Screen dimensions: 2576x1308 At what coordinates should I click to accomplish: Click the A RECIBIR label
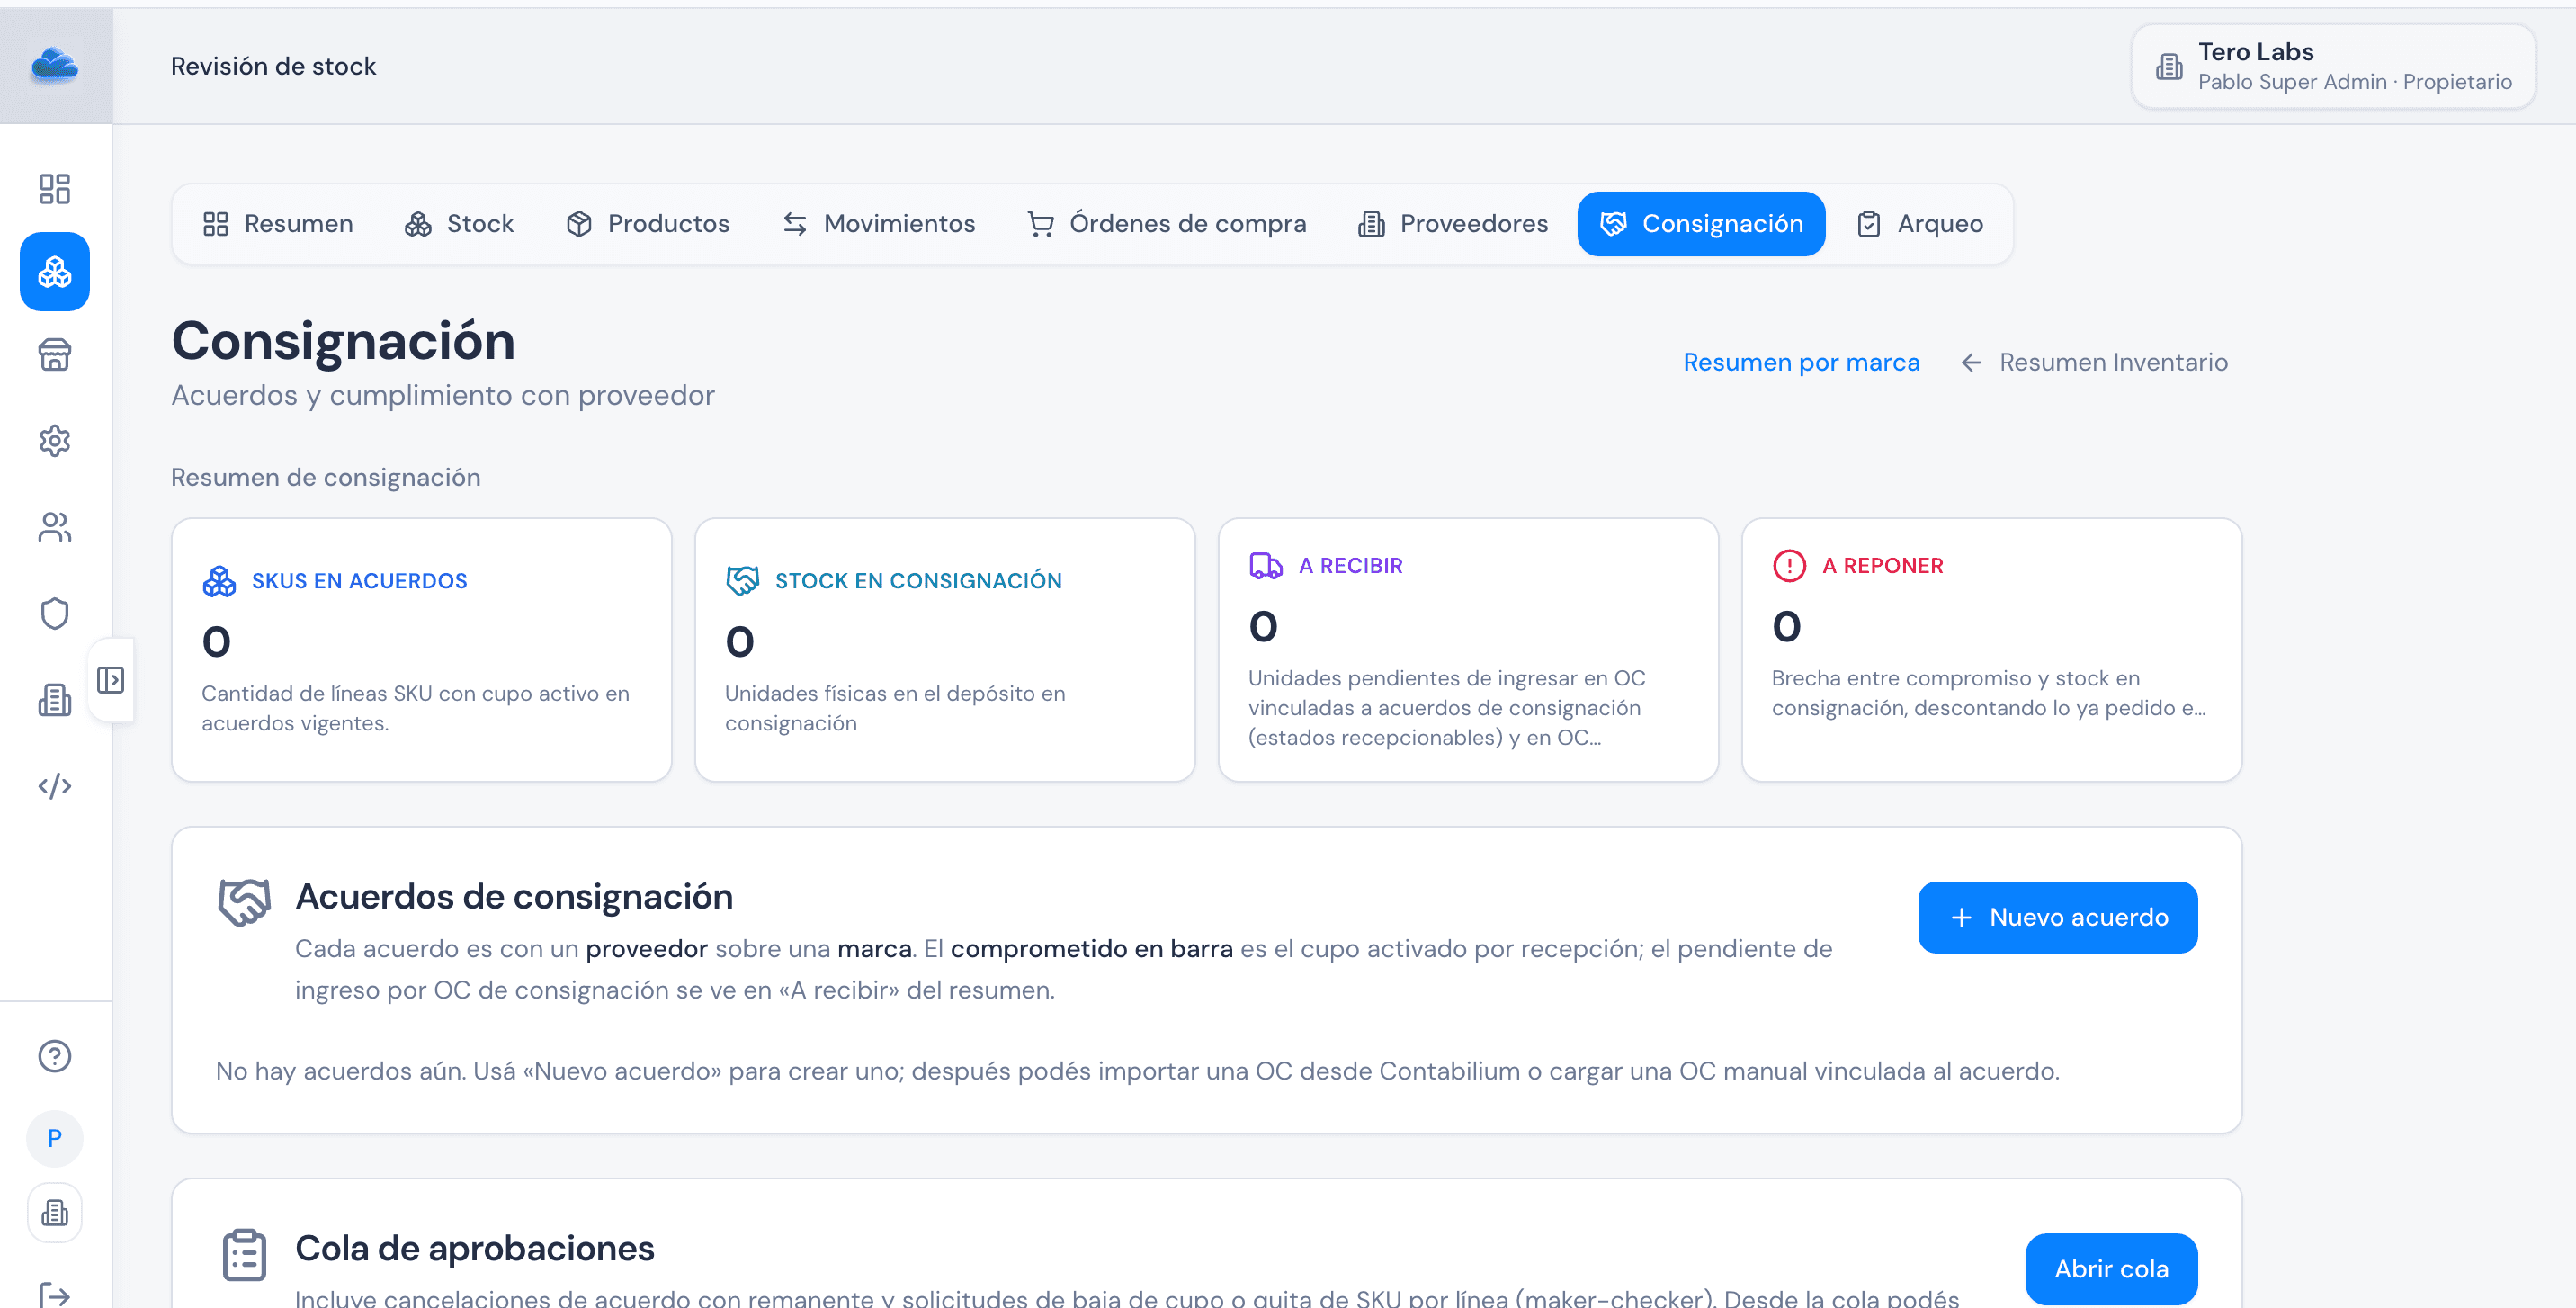pos(1350,566)
